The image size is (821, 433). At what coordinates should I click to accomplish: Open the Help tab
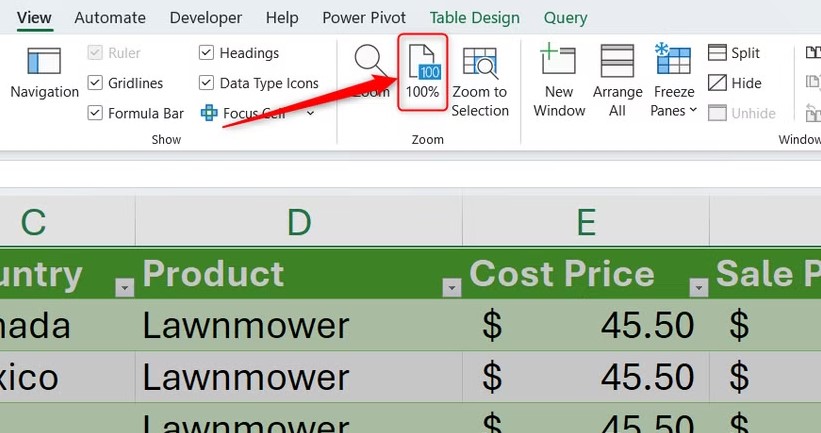(282, 18)
